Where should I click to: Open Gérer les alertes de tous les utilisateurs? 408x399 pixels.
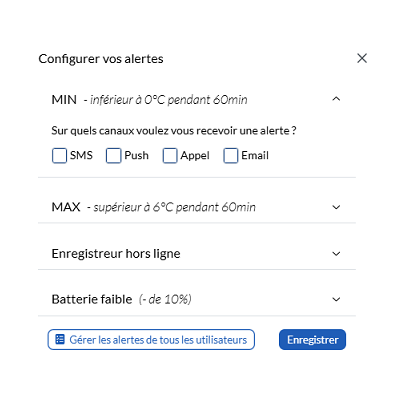coord(151,340)
